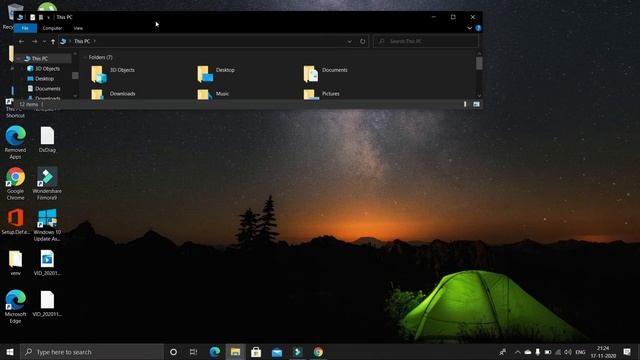Open Chrome from the taskbar
This screenshot has width=640, height=360.
pyautogui.click(x=318, y=352)
